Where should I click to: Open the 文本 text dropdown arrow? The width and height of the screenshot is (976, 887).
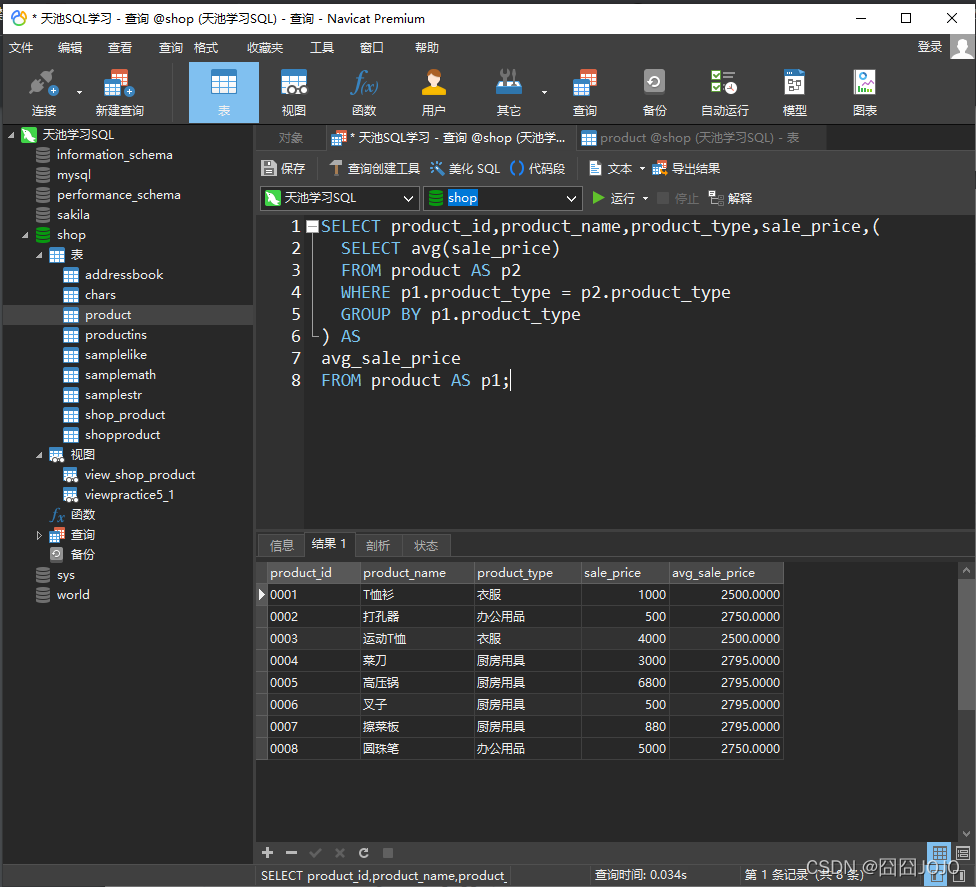pos(642,169)
